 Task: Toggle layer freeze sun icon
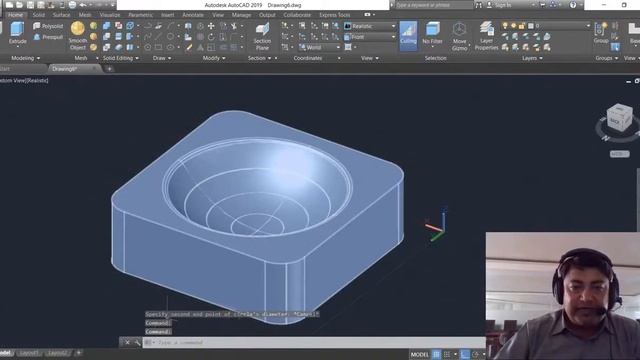(x=513, y=26)
